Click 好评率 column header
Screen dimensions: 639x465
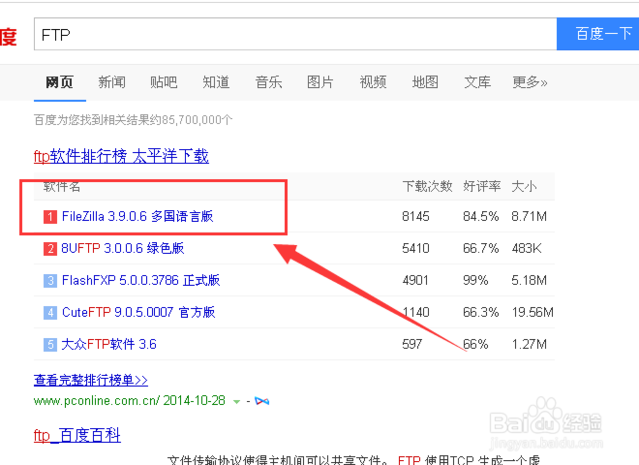[482, 186]
